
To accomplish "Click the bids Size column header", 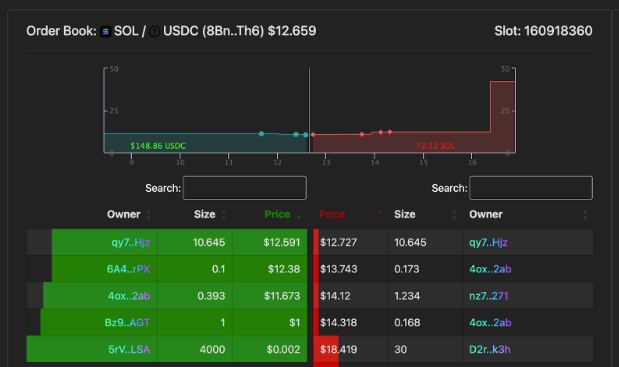I will point(204,215).
